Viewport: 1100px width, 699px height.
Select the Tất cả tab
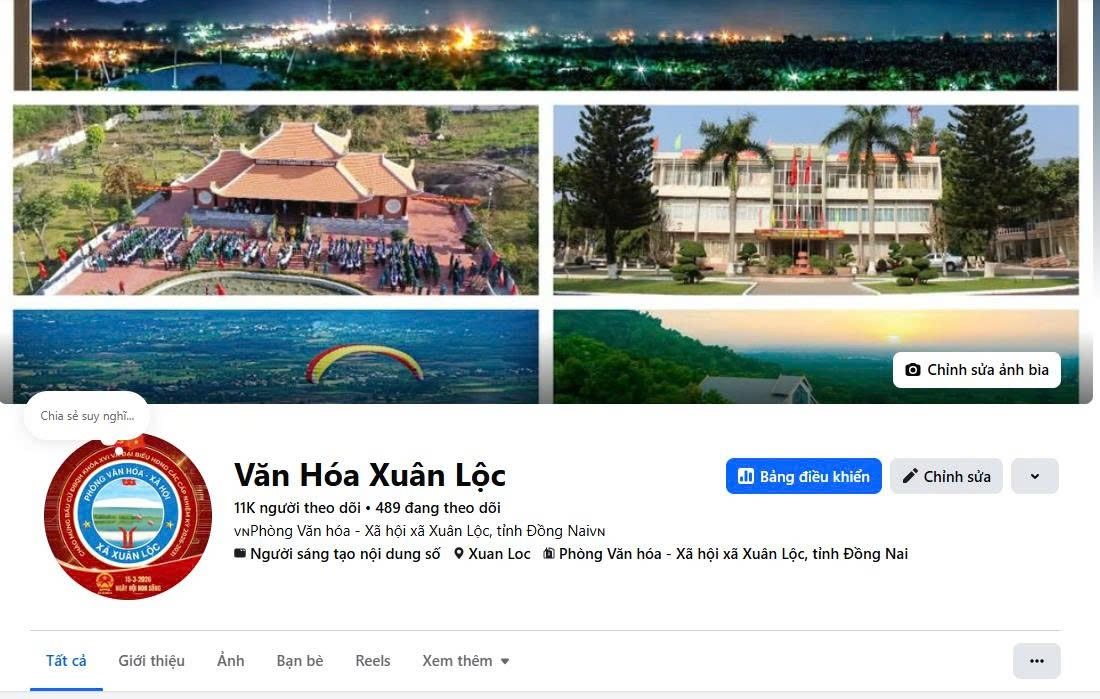(66, 661)
